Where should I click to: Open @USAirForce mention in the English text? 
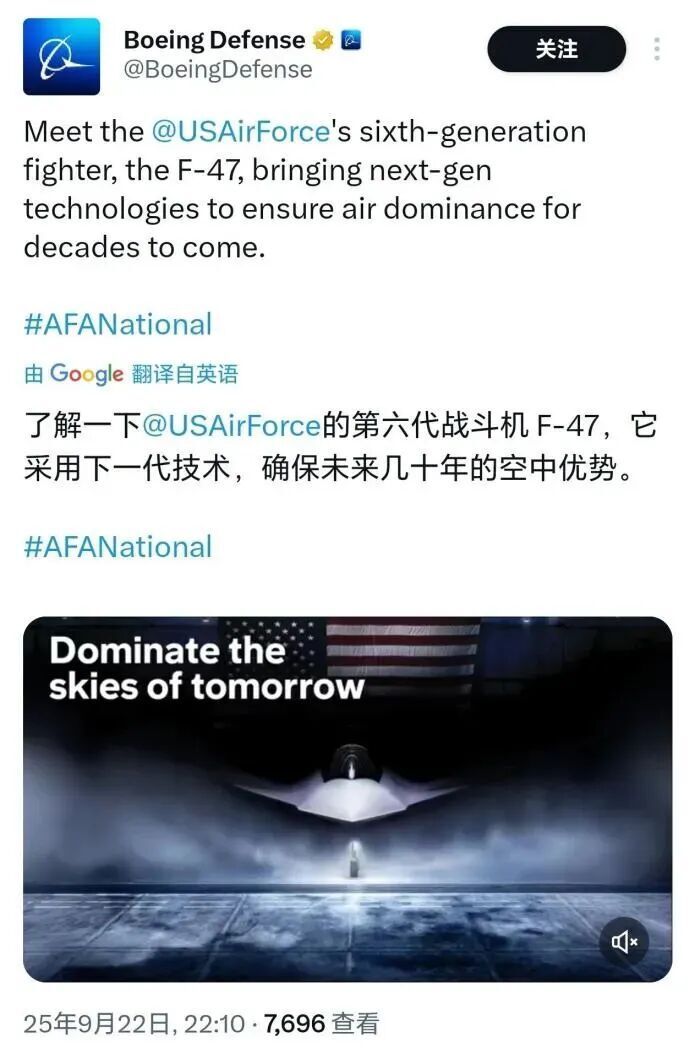click(240, 131)
